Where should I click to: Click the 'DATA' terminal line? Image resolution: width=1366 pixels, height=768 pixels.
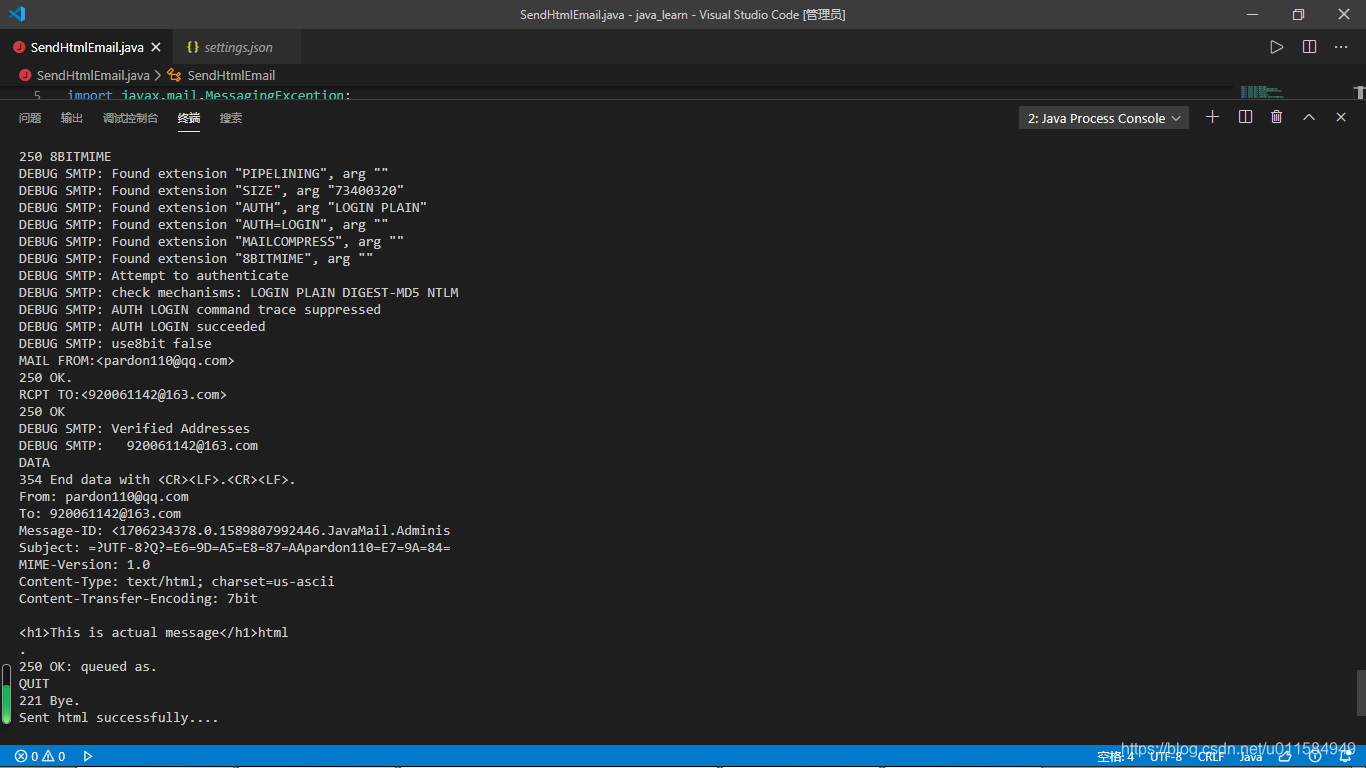34,462
